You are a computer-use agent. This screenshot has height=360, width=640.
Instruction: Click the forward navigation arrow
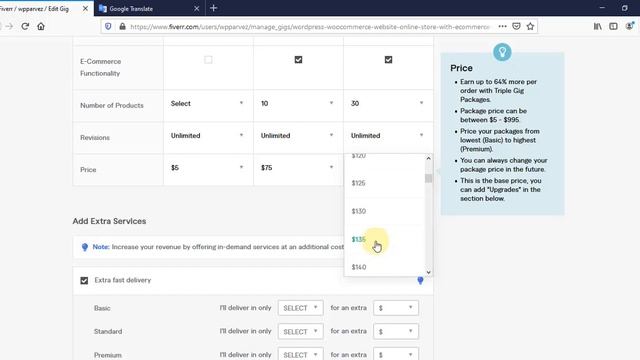(9, 27)
